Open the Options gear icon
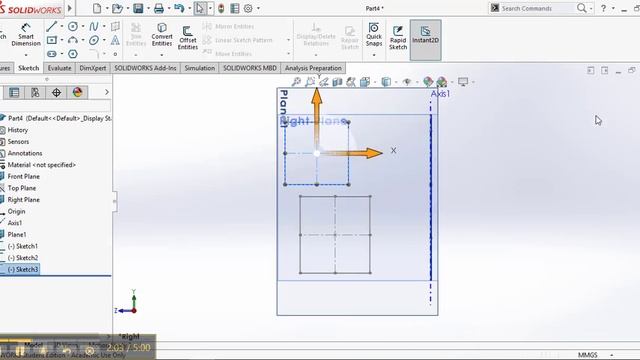Image resolution: width=640 pixels, height=360 pixels. coord(248,8)
